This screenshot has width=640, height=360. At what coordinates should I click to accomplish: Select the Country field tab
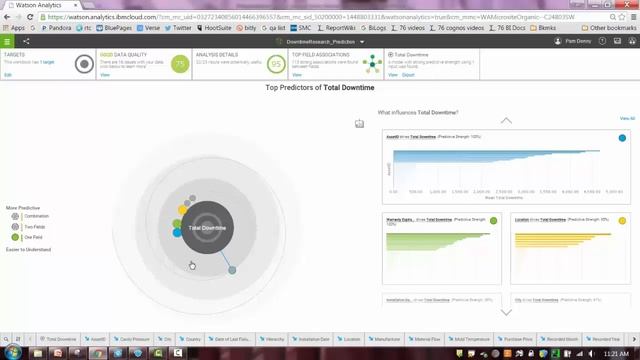(190, 339)
